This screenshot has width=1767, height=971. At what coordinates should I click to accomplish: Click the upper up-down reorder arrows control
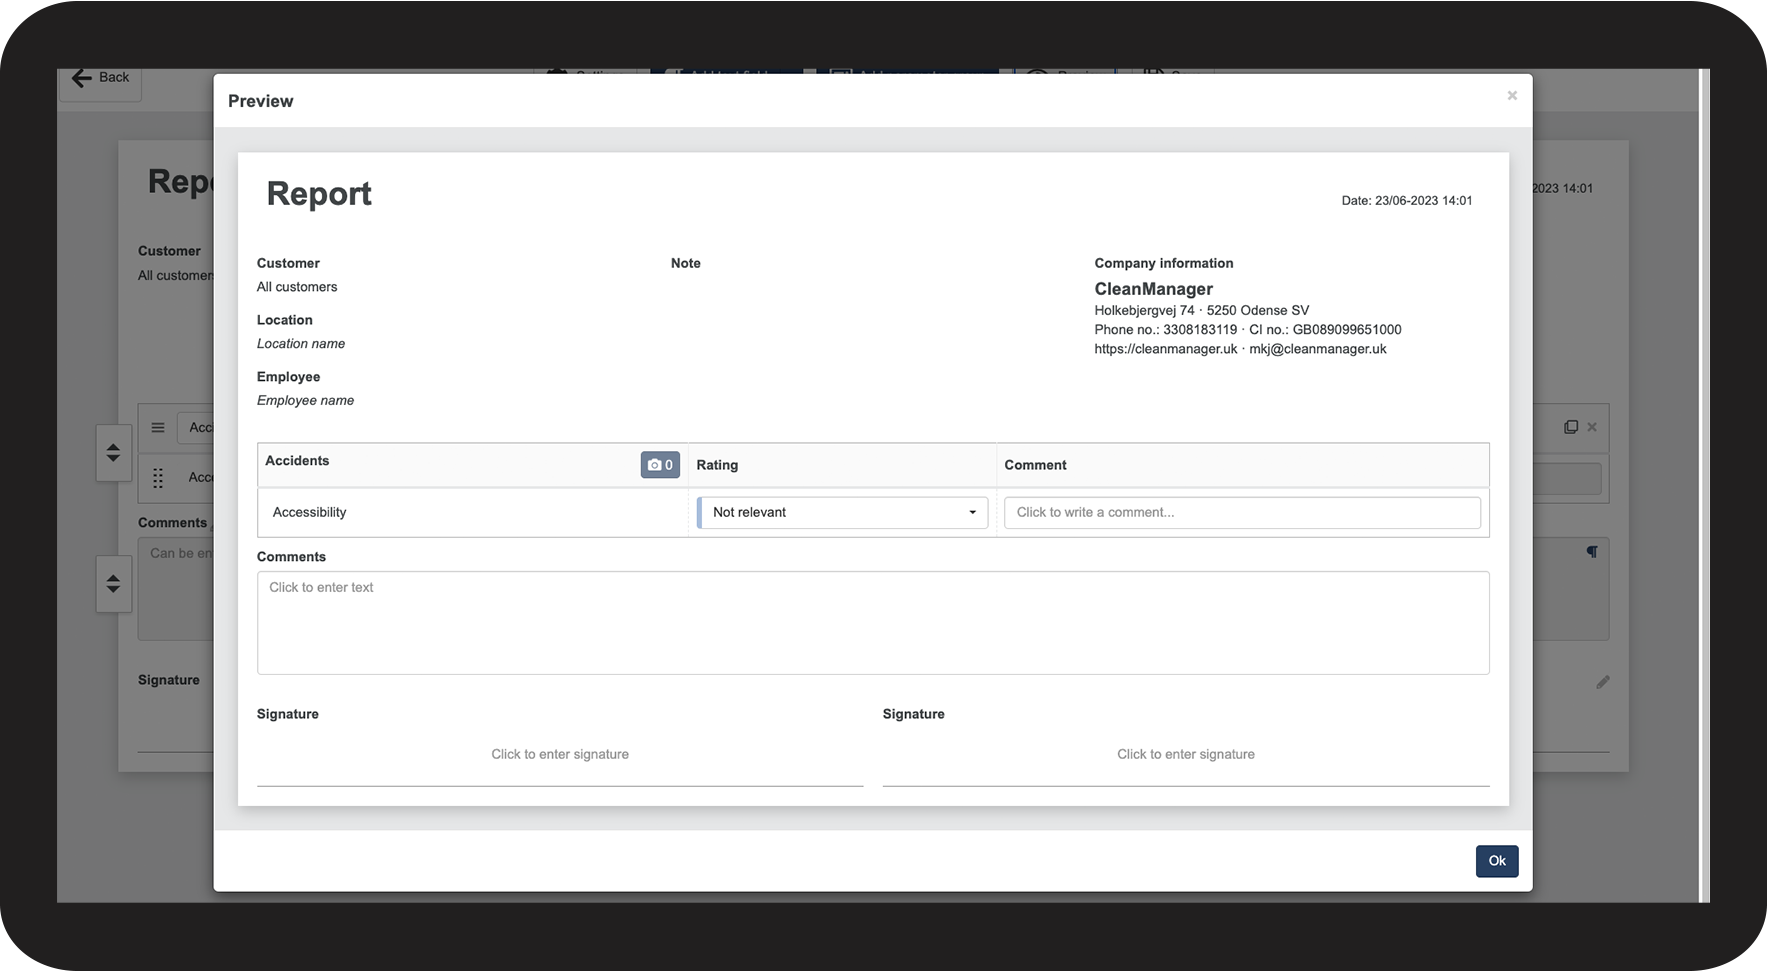[114, 453]
